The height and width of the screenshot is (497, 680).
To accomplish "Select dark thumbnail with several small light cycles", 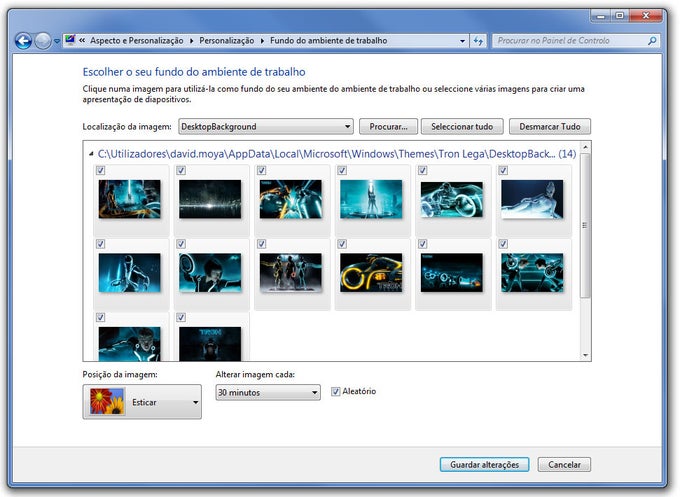I will (x=451, y=273).
